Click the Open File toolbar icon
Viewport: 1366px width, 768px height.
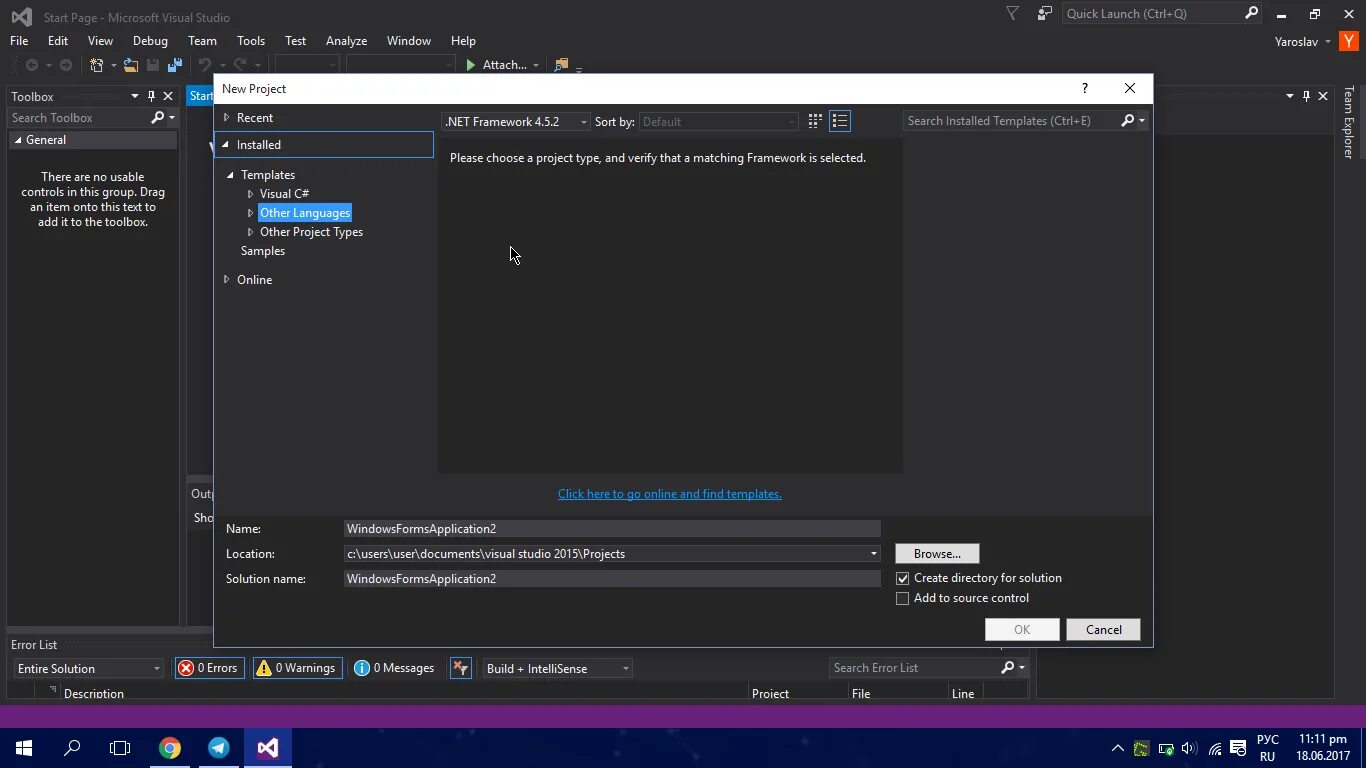coord(131,65)
